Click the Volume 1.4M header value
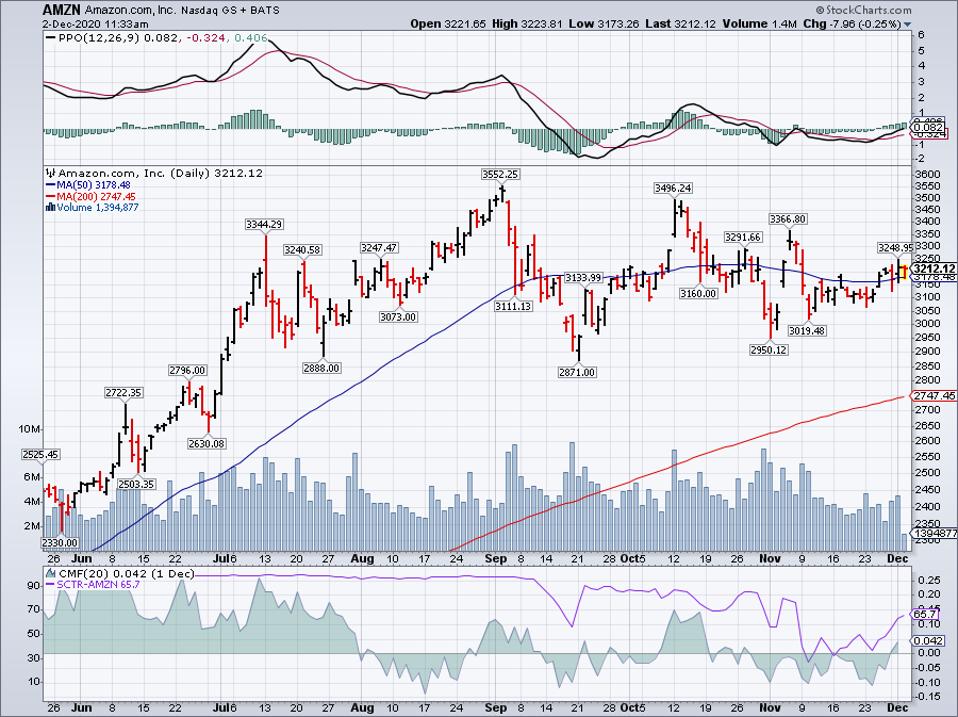The width and height of the screenshot is (958, 717). coord(759,24)
